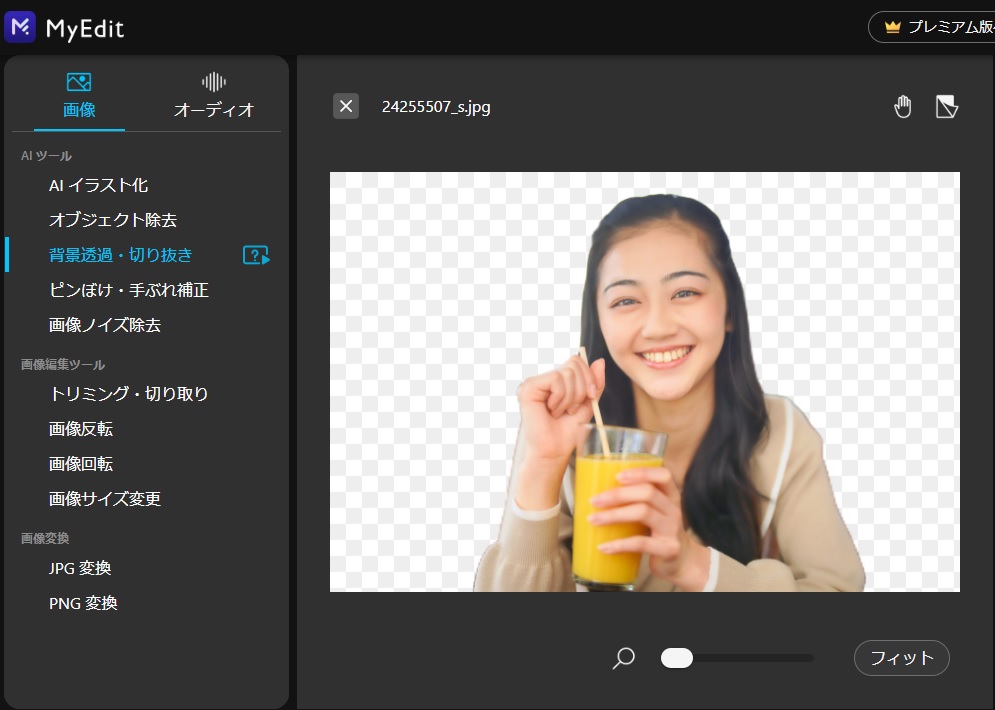This screenshot has width=995, height=710.
Task: Click the AI ツール section heading
Action: pyautogui.click(x=46, y=156)
